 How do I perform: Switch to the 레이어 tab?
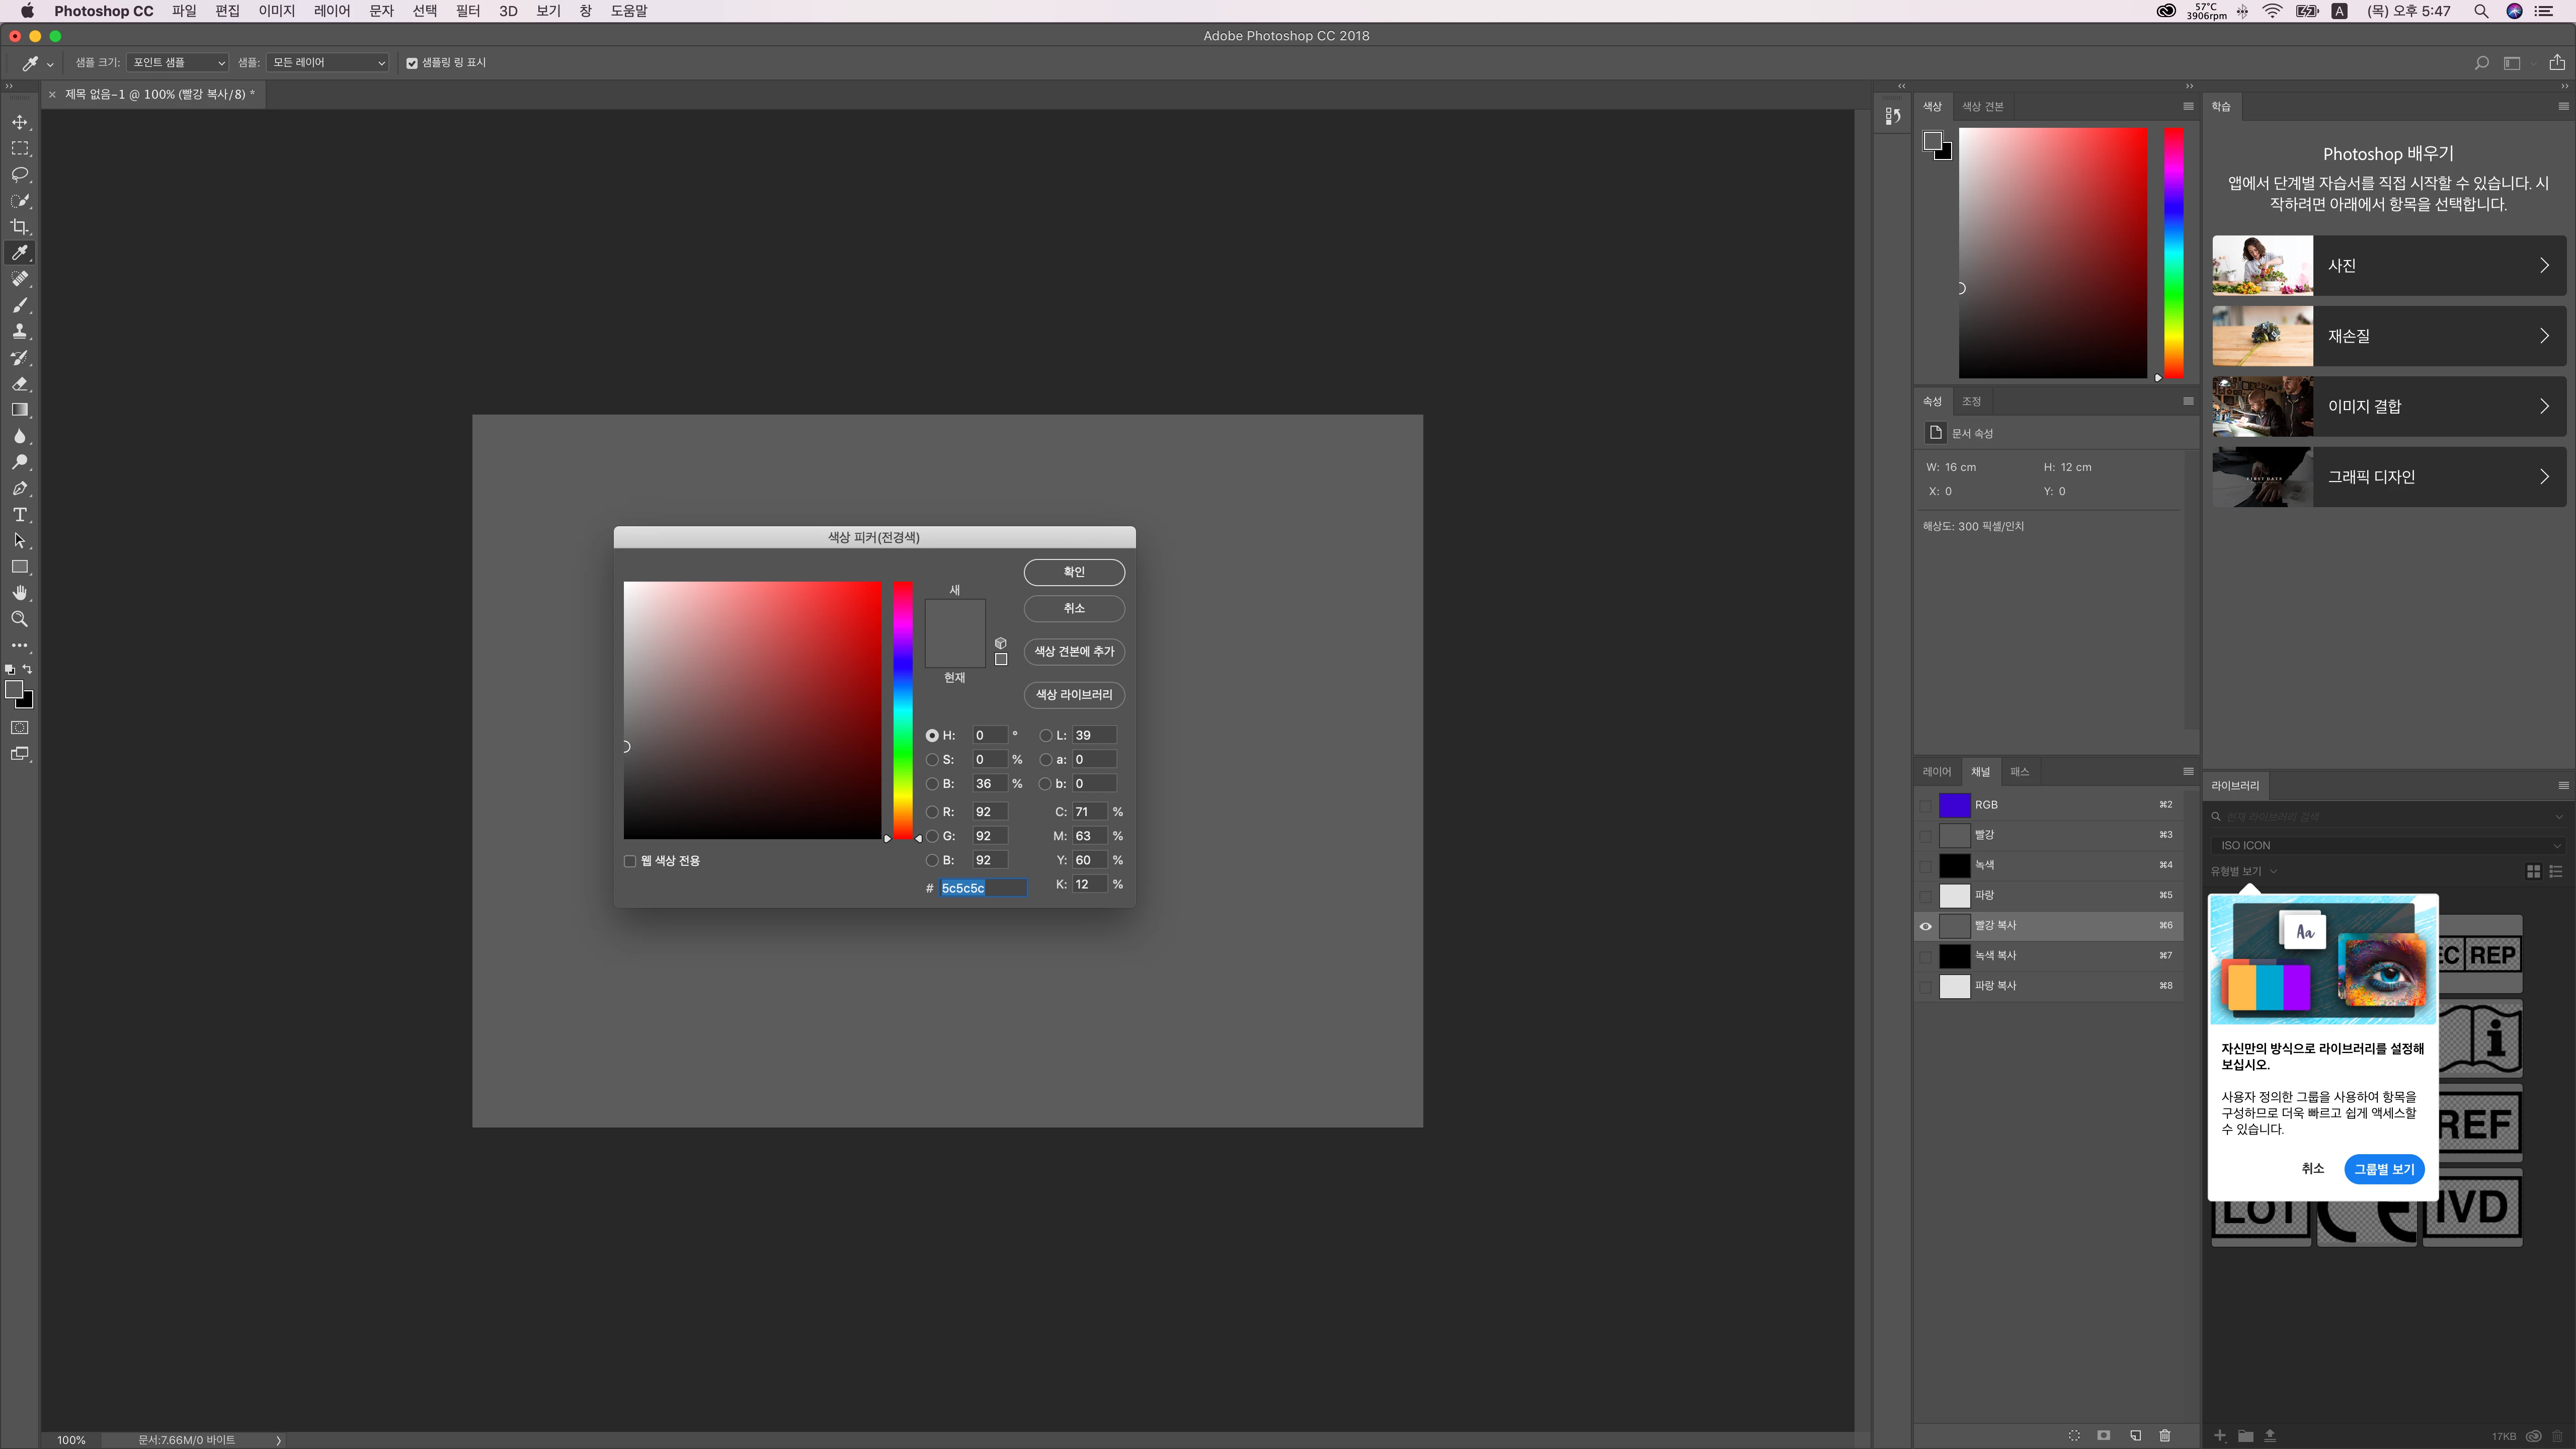click(1936, 772)
